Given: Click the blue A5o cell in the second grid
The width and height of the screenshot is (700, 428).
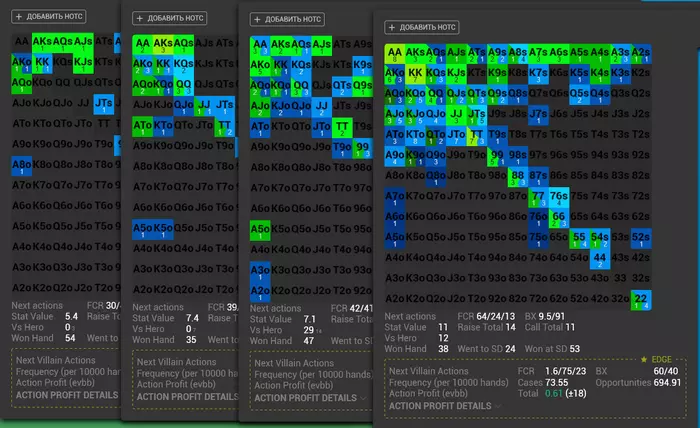Looking at the screenshot, I should pyautogui.click(x=144, y=227).
